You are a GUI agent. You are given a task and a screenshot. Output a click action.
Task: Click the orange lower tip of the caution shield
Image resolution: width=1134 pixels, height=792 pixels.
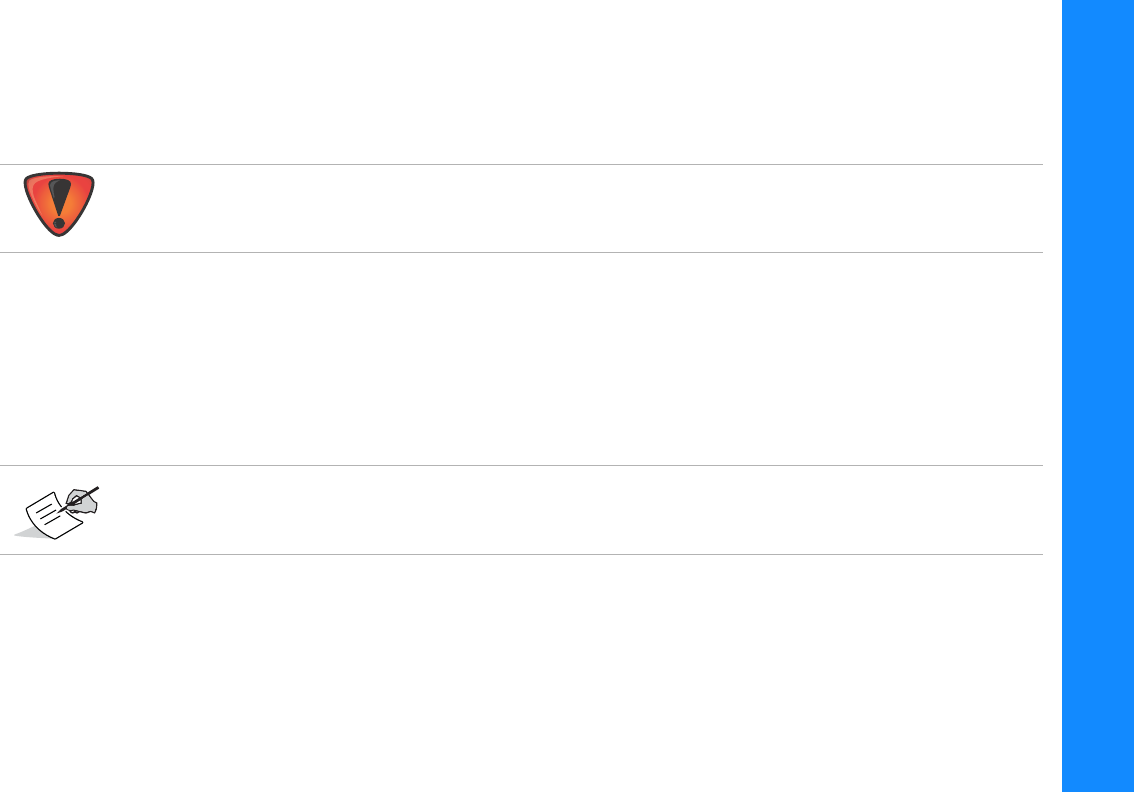pyautogui.click(x=59, y=229)
